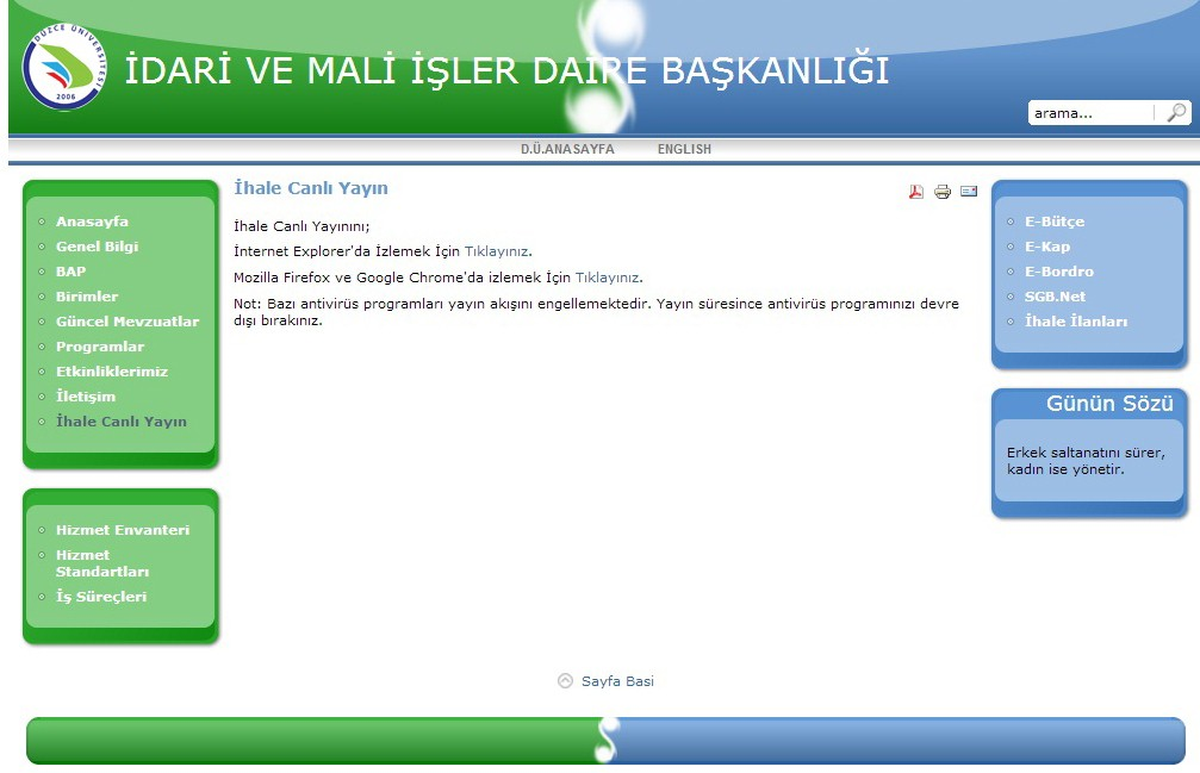Open the İş Süreçleri link

(x=101, y=597)
